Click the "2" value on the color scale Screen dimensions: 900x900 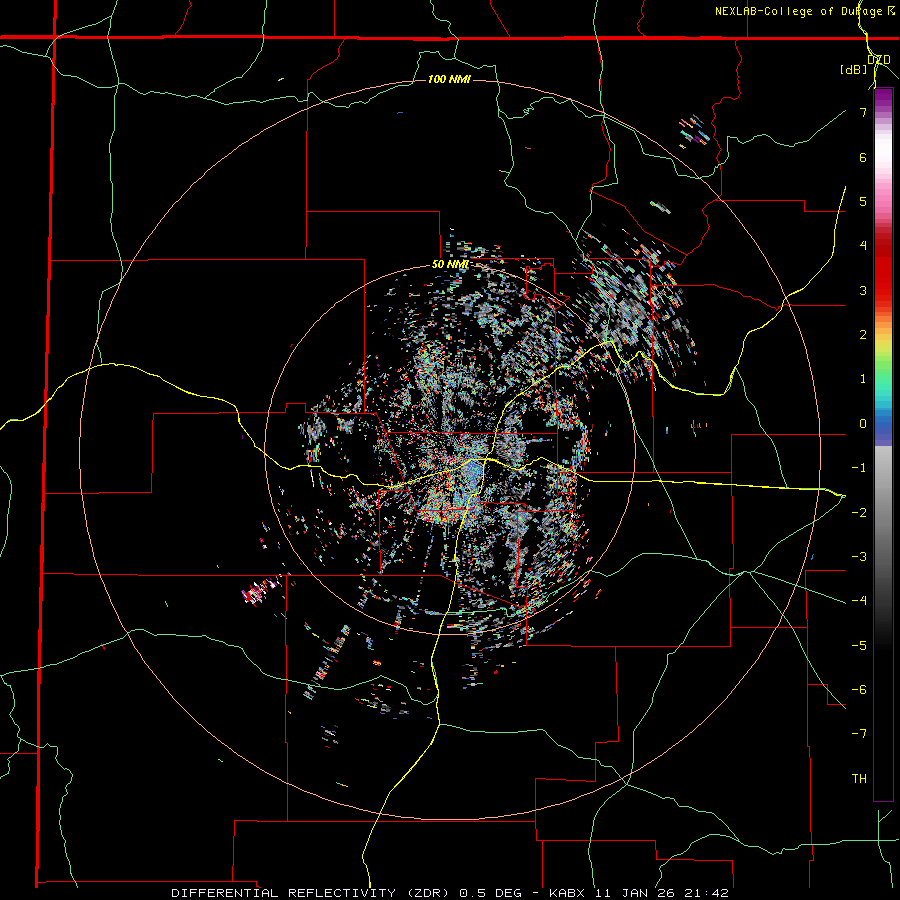pyautogui.click(x=863, y=335)
